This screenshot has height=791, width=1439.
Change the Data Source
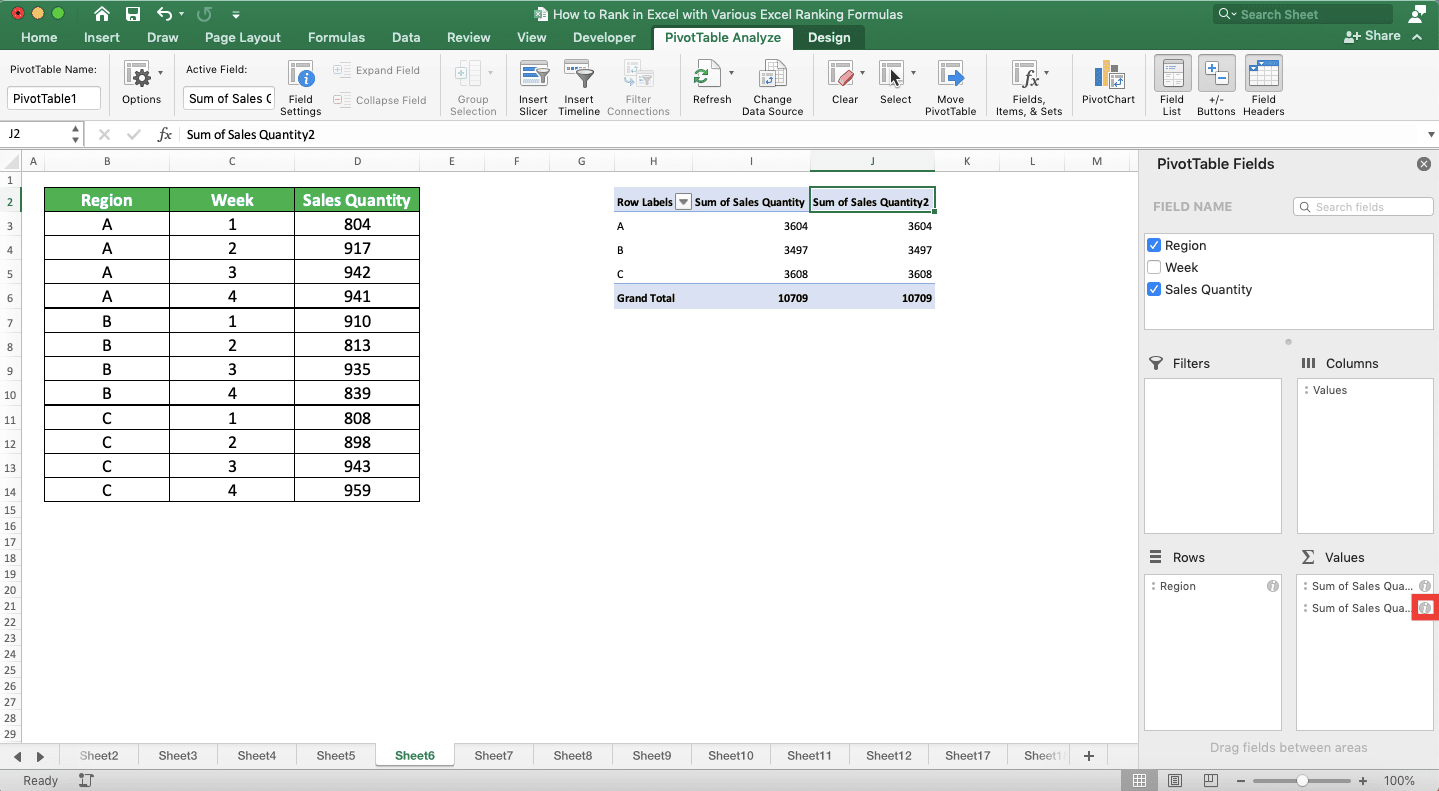pyautogui.click(x=772, y=88)
